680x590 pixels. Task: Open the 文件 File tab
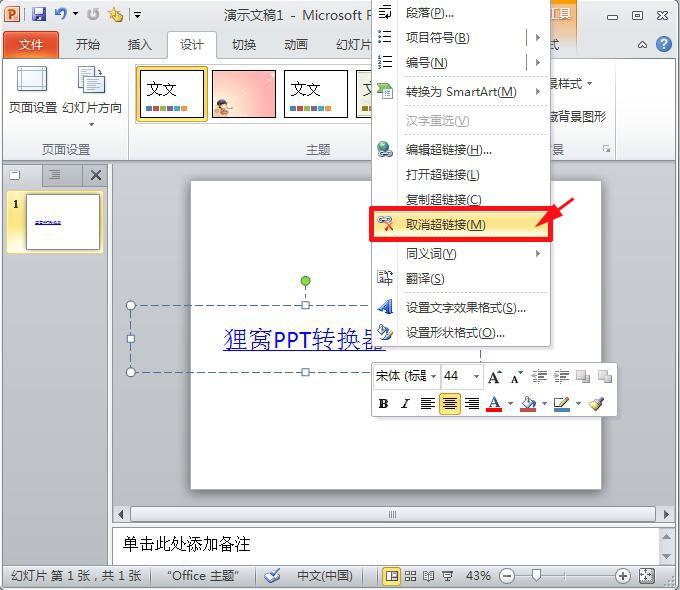coord(31,44)
